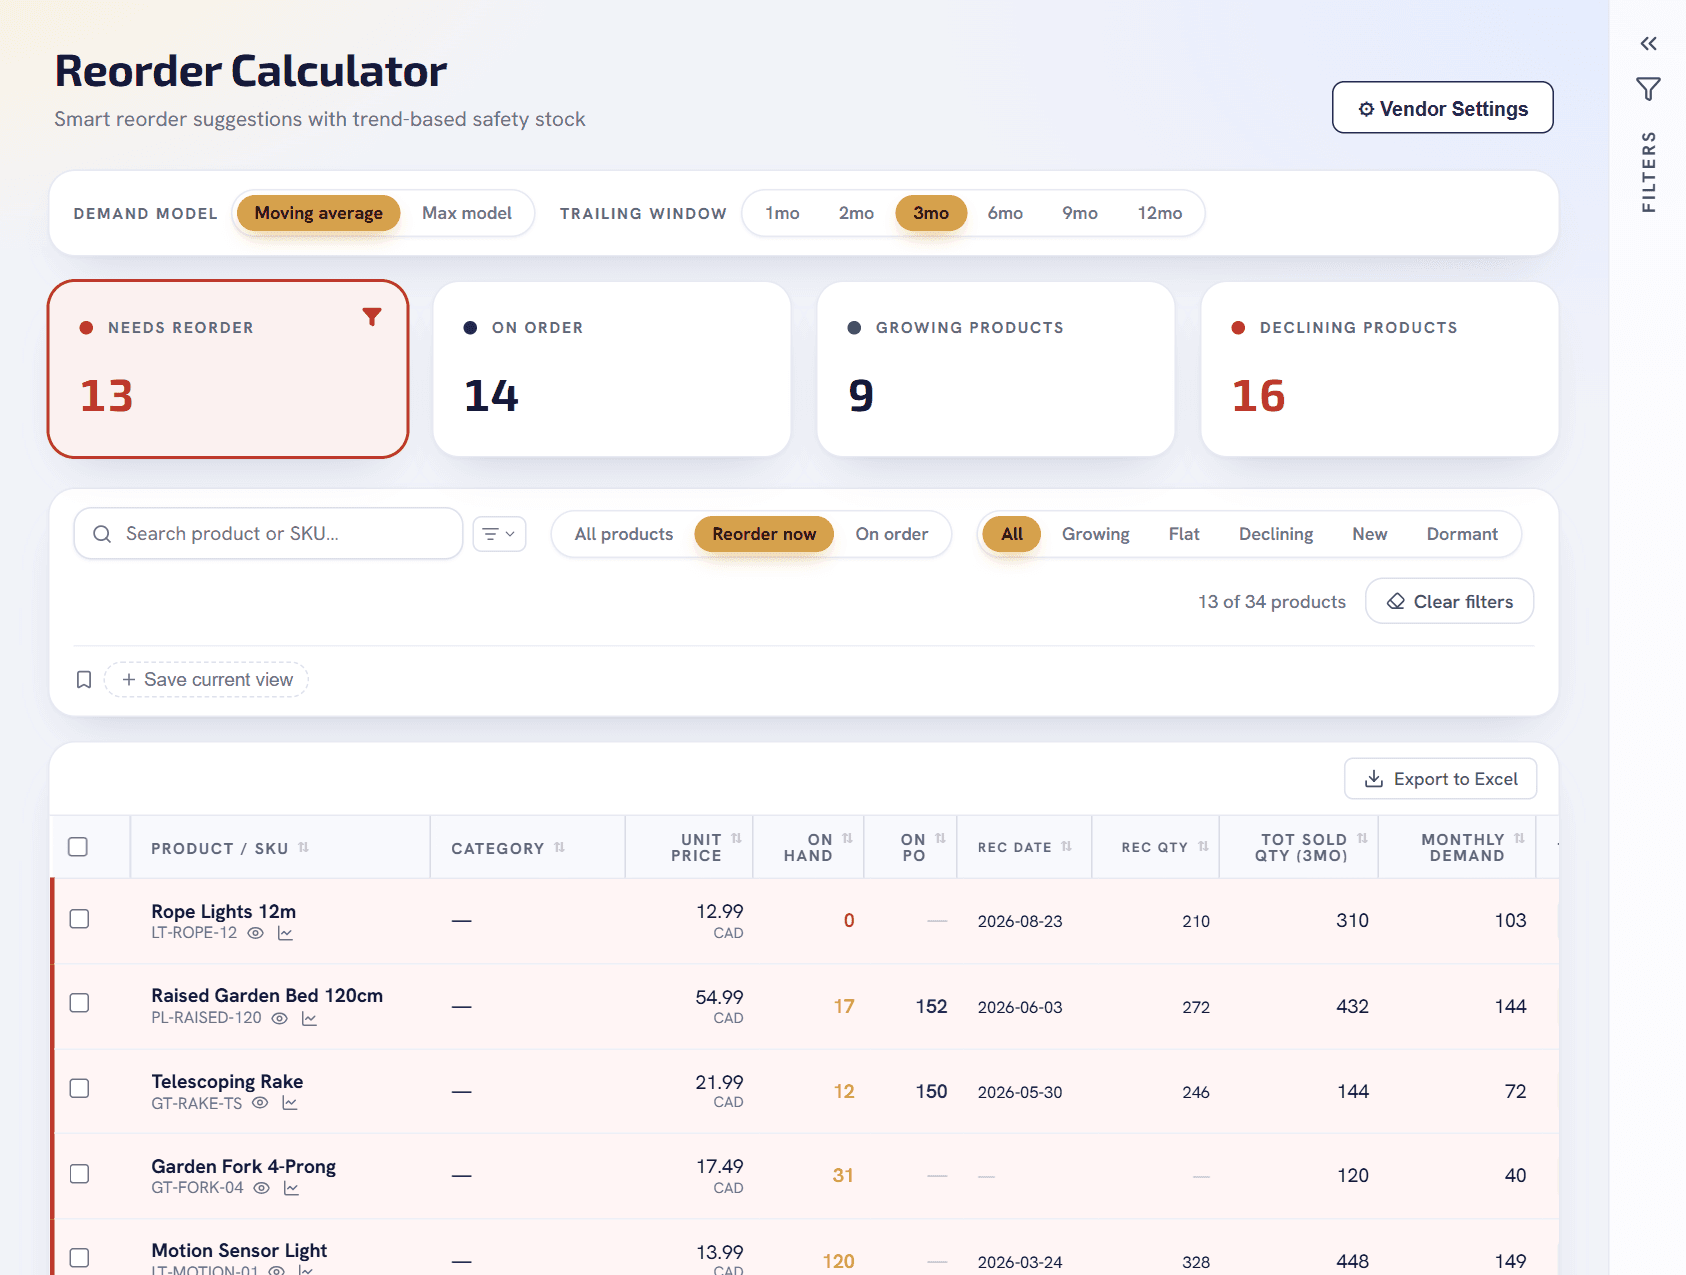Focus the Search product or SKU field
1686x1275 pixels.
click(268, 534)
